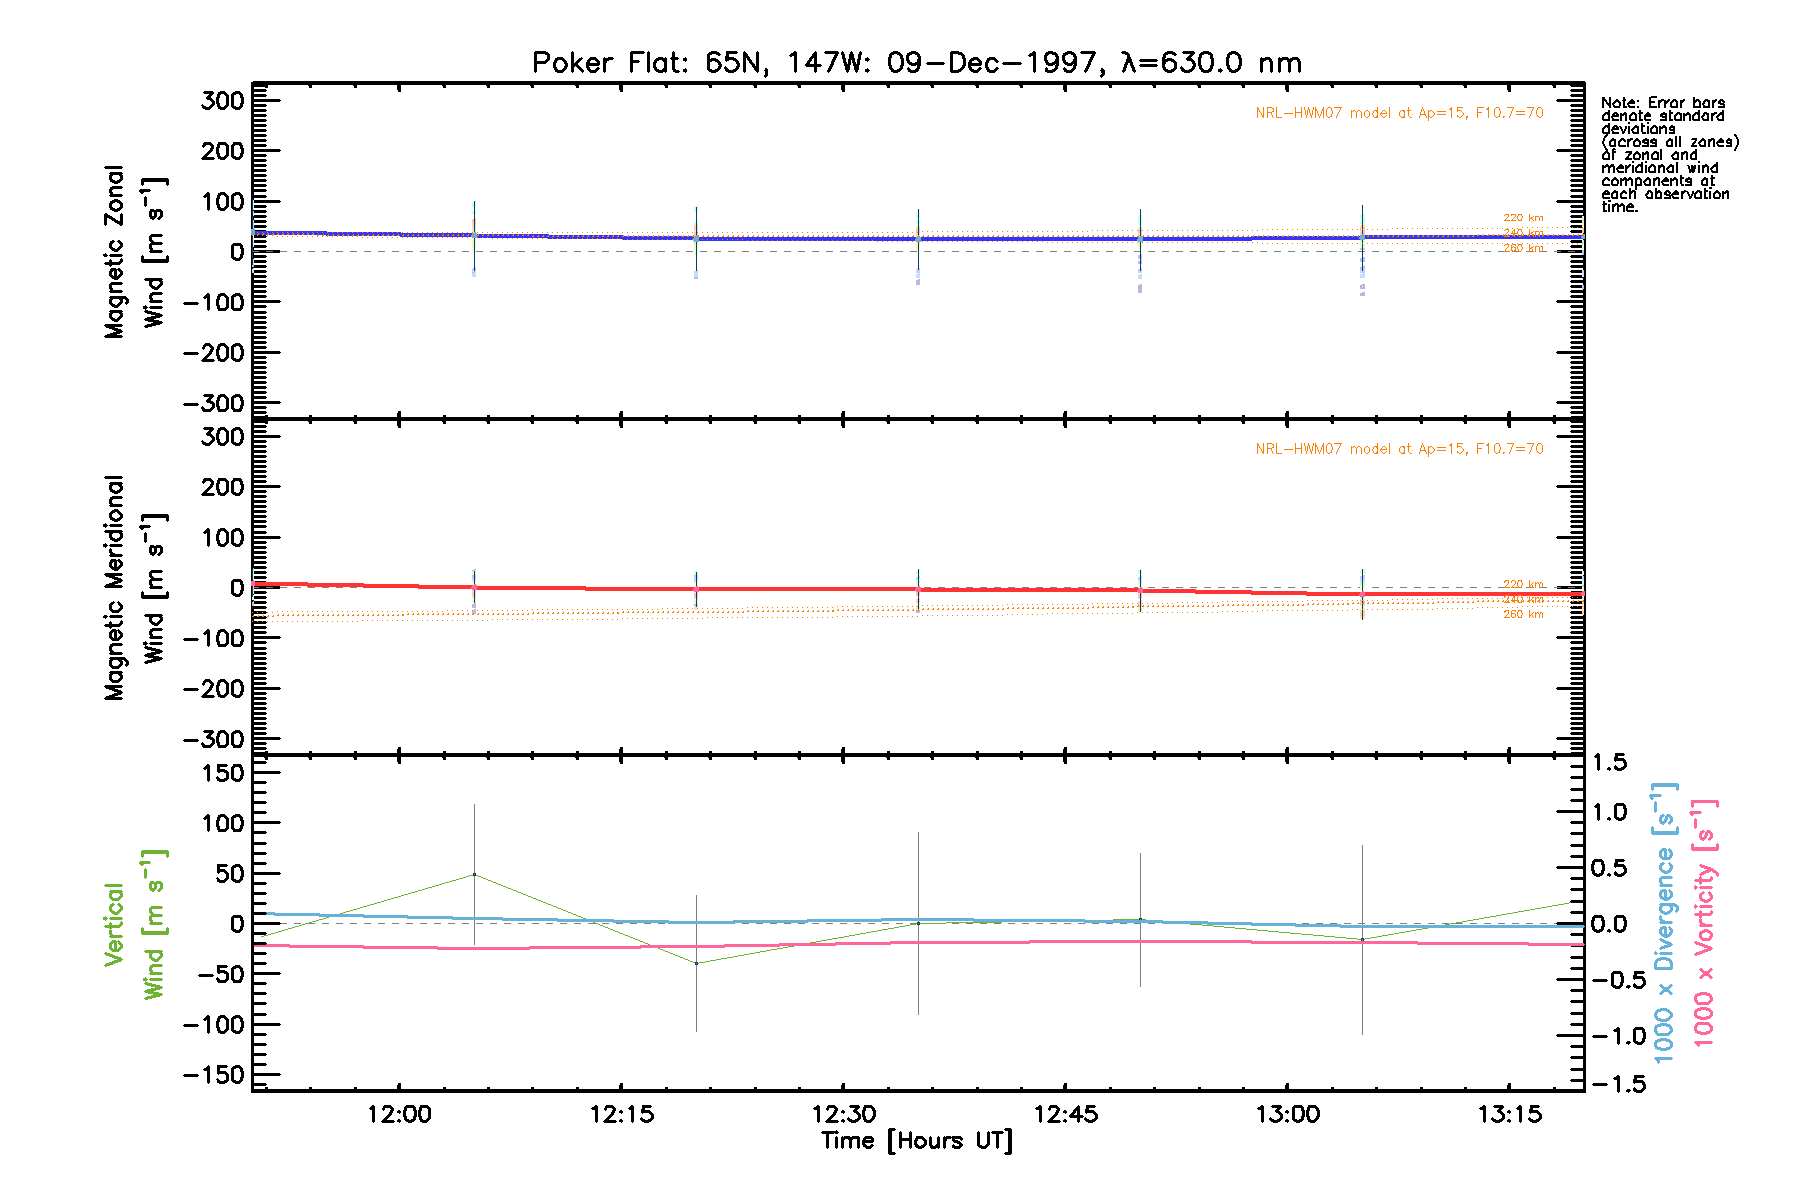Click the error bars note text
Screen dimensions: 1800x1200
pyautogui.click(x=1668, y=155)
